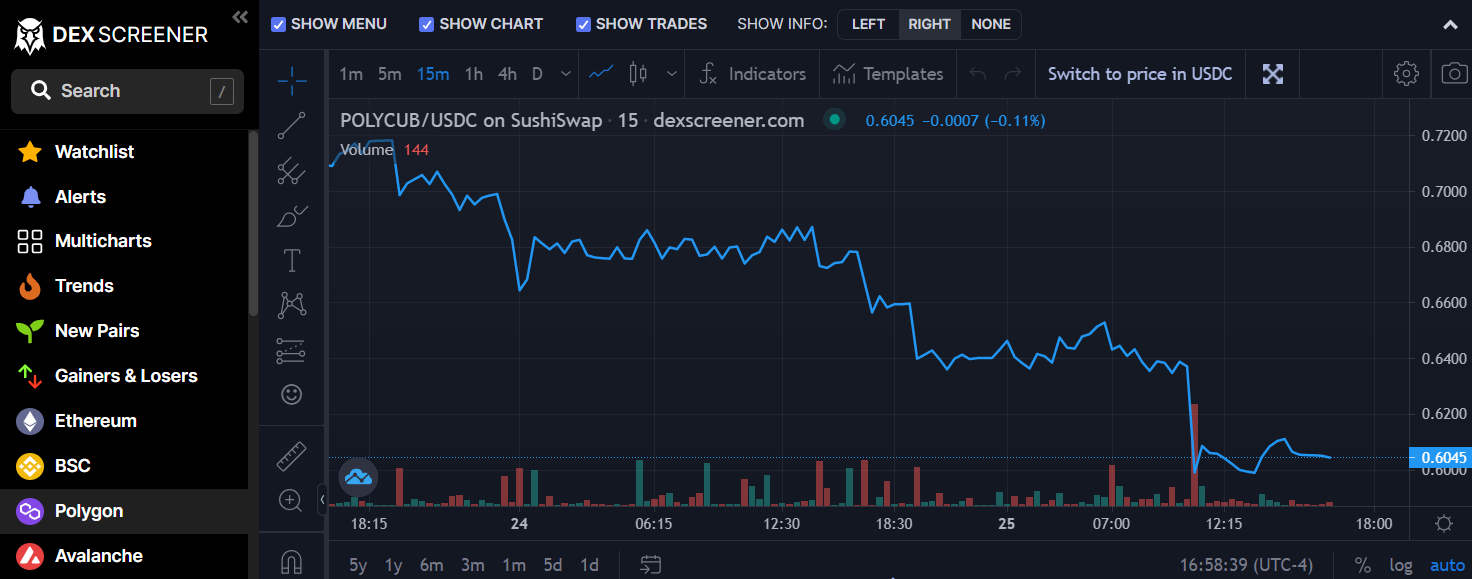Open chart settings gear icon
This screenshot has height=579, width=1472.
(x=1406, y=74)
